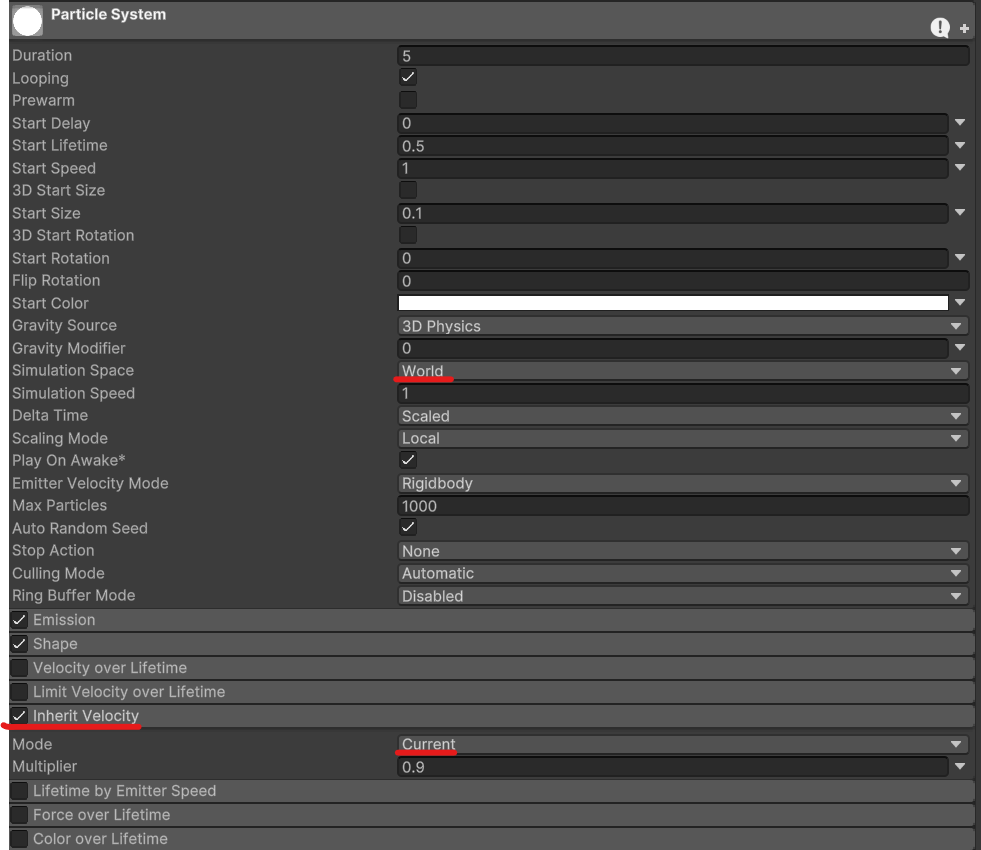Open the Start Lifetime curve dropdown arrow
Viewport: 981px width, 850px height.
pyautogui.click(x=961, y=145)
